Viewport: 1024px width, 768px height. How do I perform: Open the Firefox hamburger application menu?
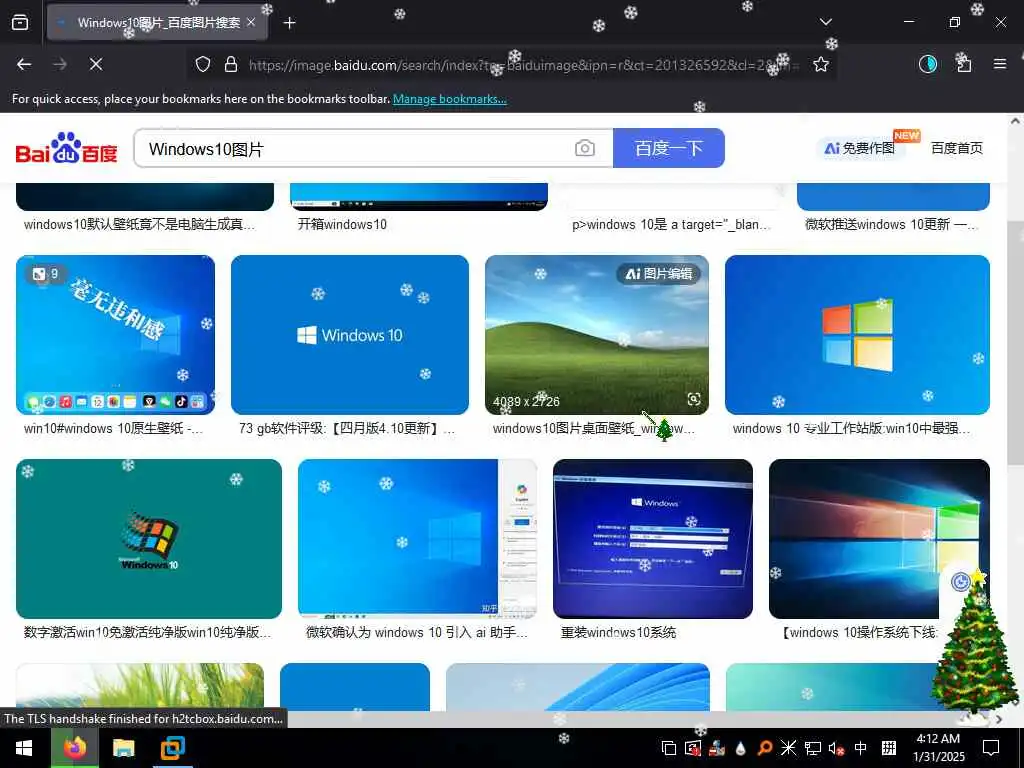[1000, 64]
